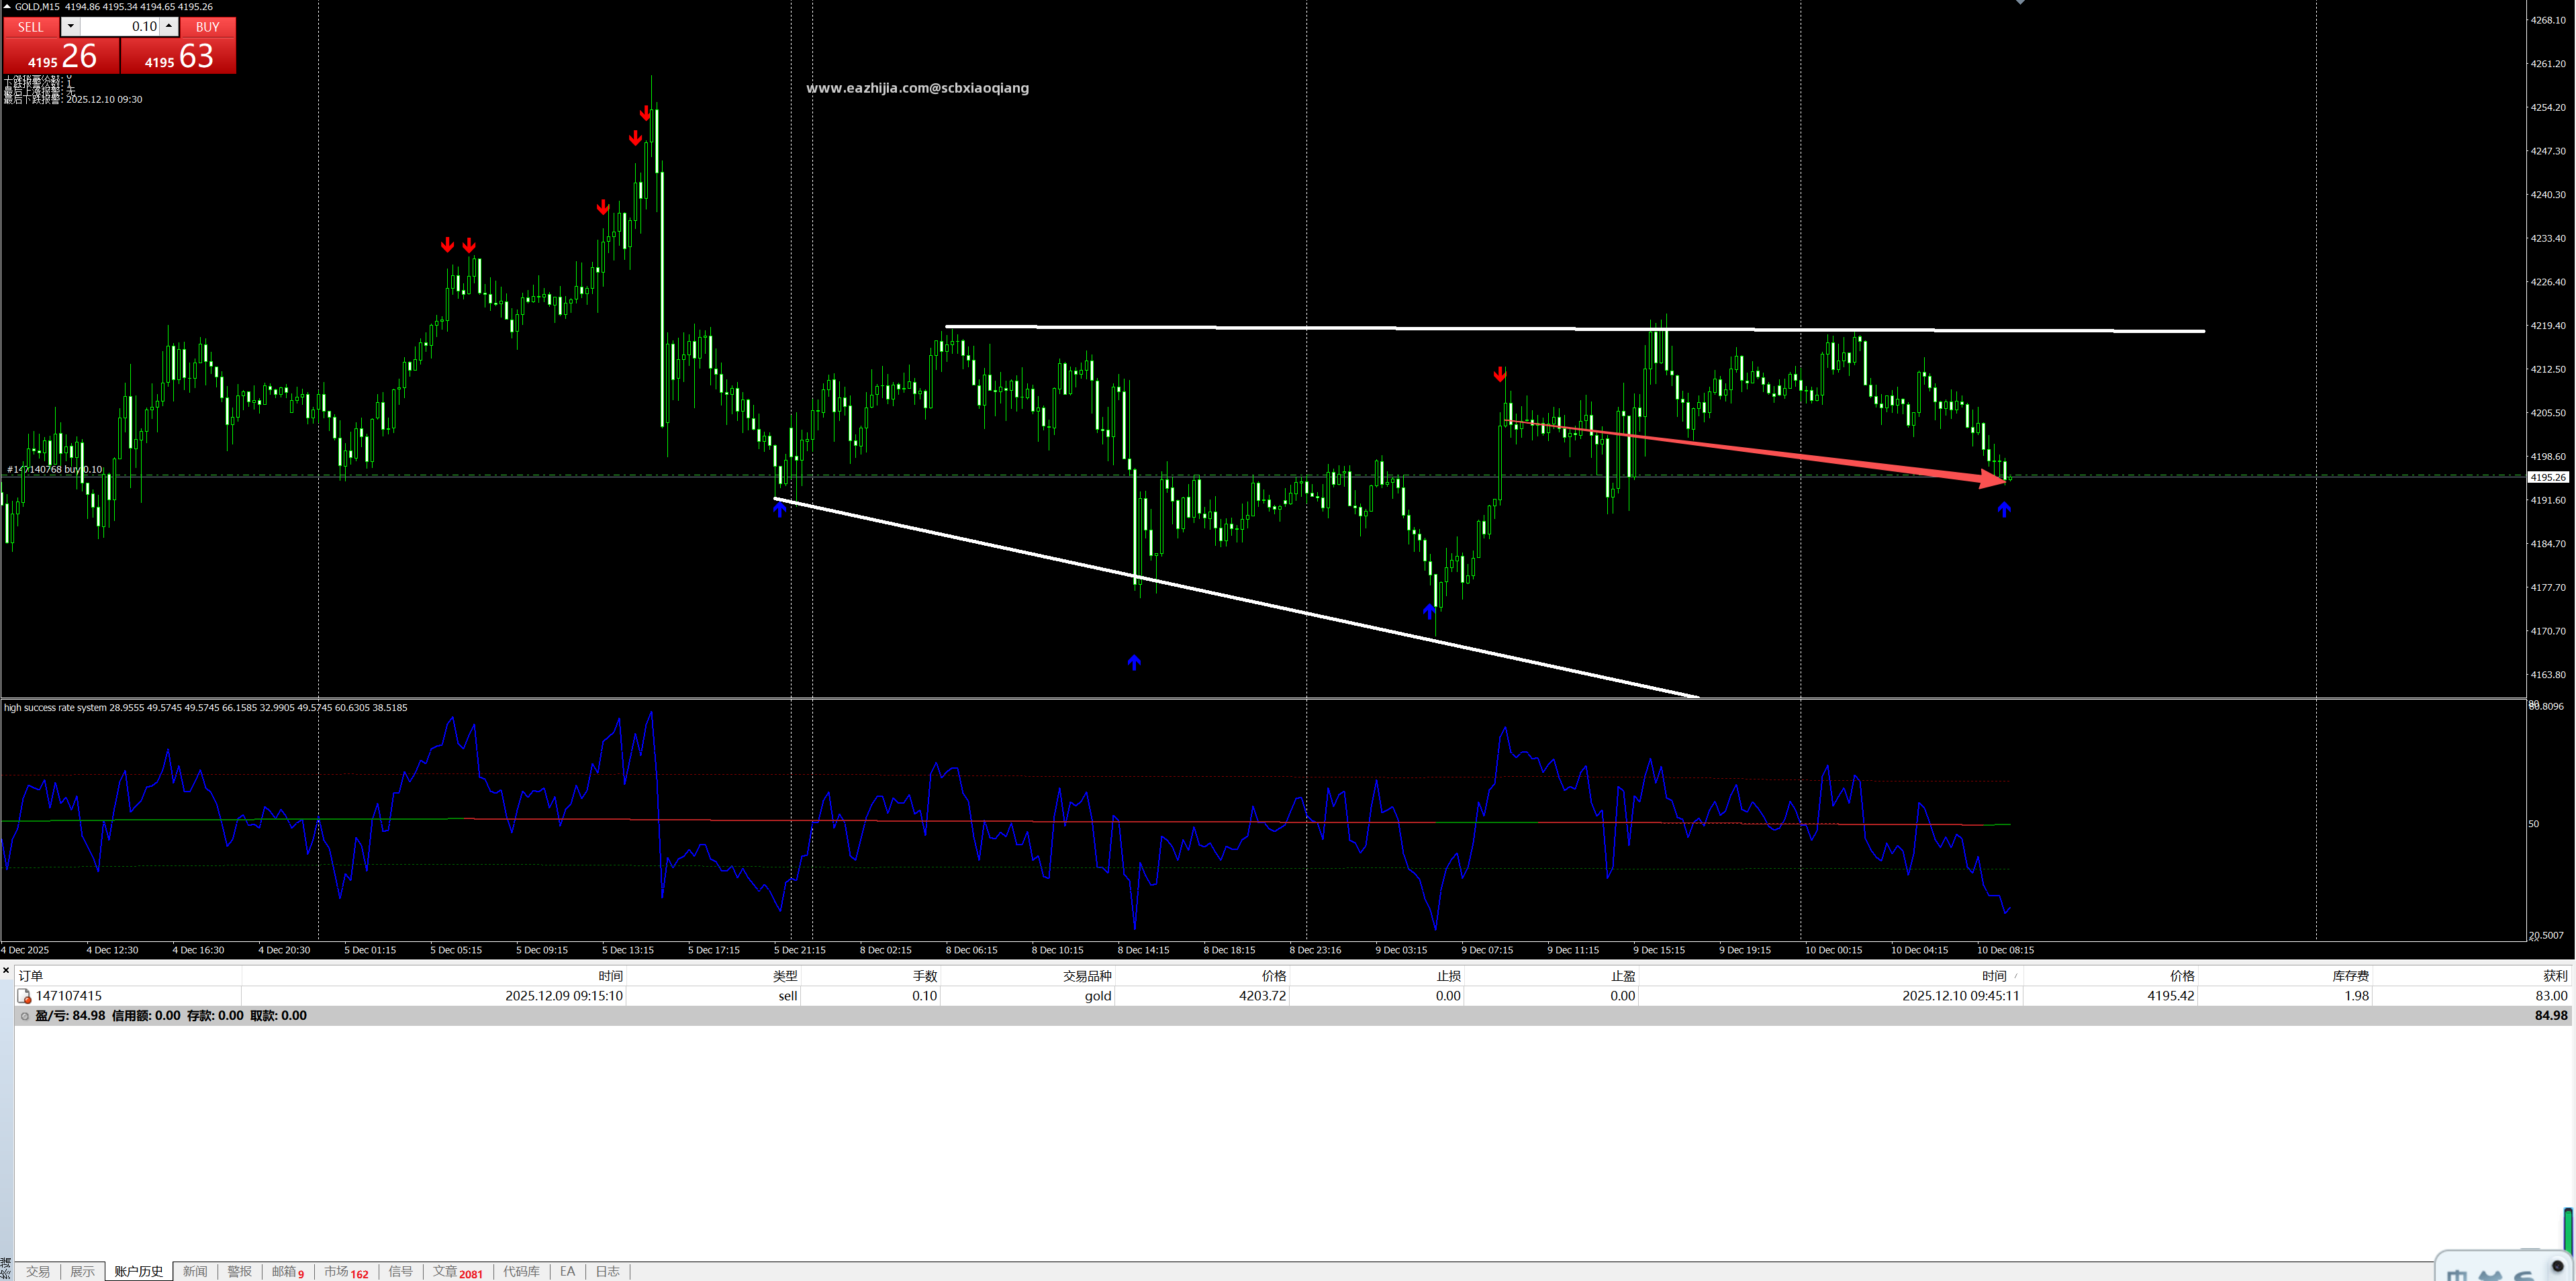The width and height of the screenshot is (2576, 1281).
Task: Decrease lot size with down arrow
Action: tap(70, 27)
